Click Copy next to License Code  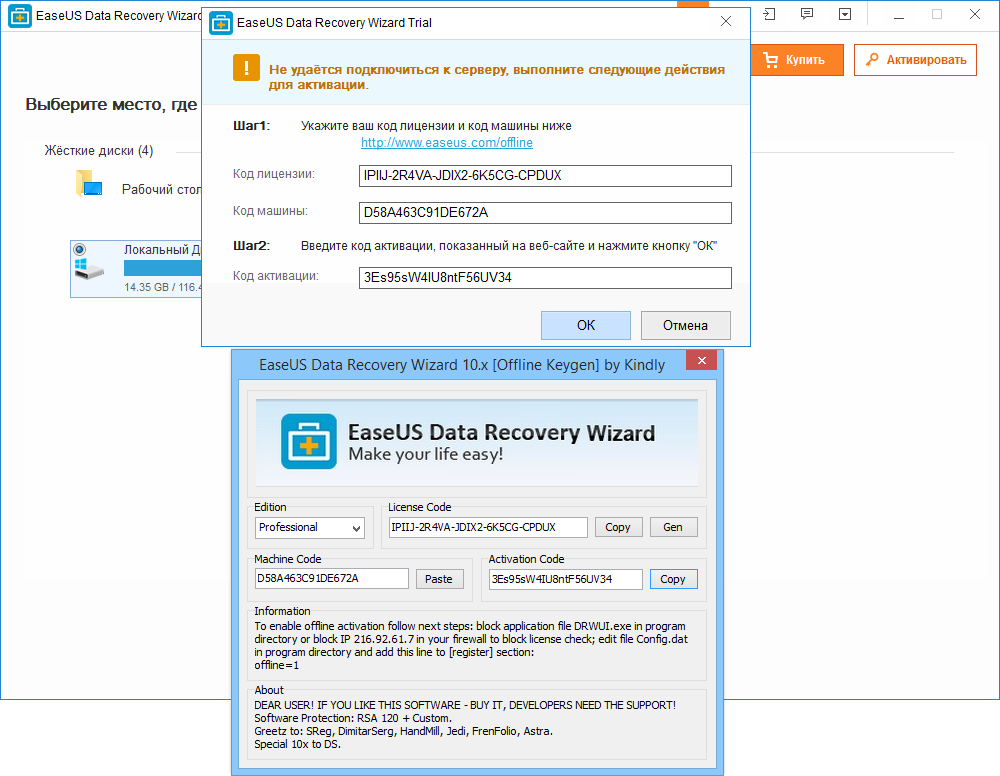(618, 527)
